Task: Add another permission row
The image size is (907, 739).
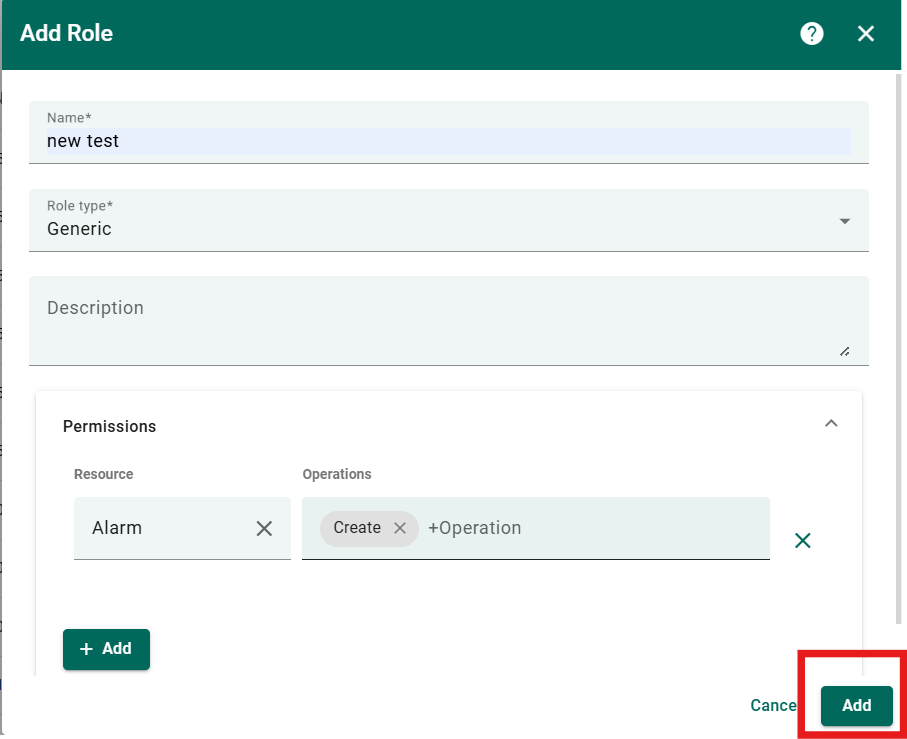Action: pos(106,649)
